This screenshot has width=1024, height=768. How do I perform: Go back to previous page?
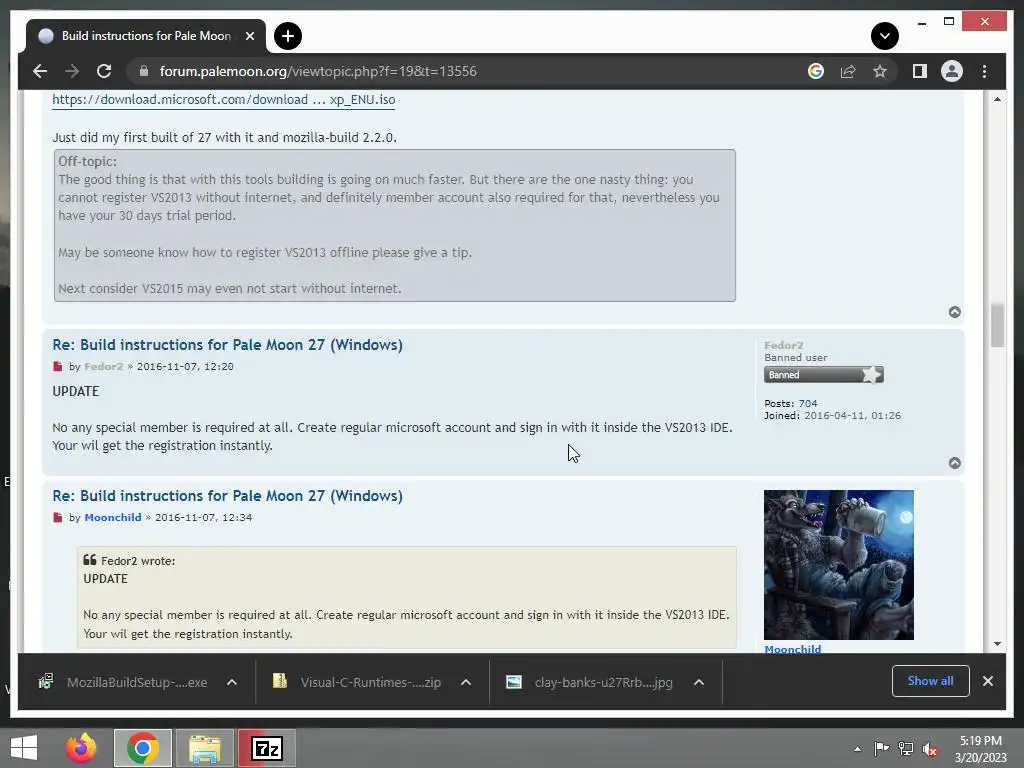[x=40, y=71]
